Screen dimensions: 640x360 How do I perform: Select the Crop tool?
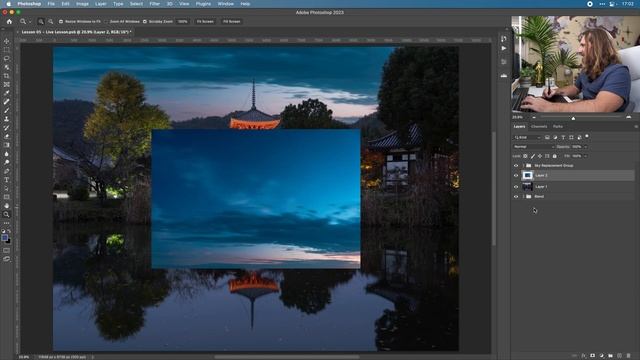pos(7,76)
